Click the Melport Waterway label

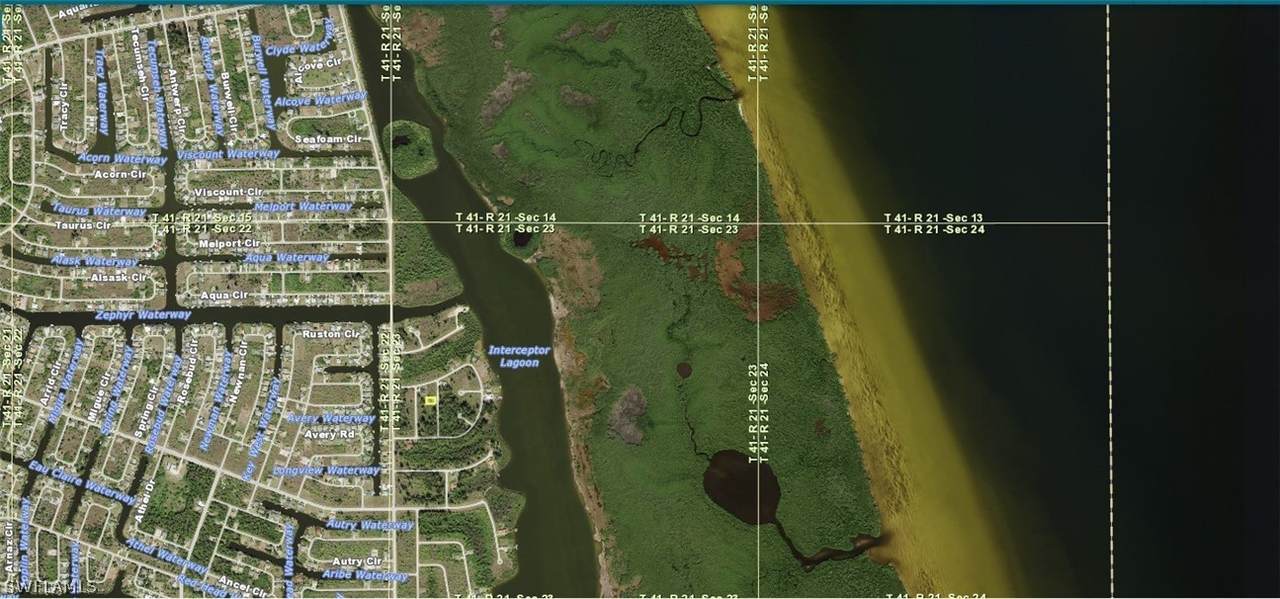(304, 207)
